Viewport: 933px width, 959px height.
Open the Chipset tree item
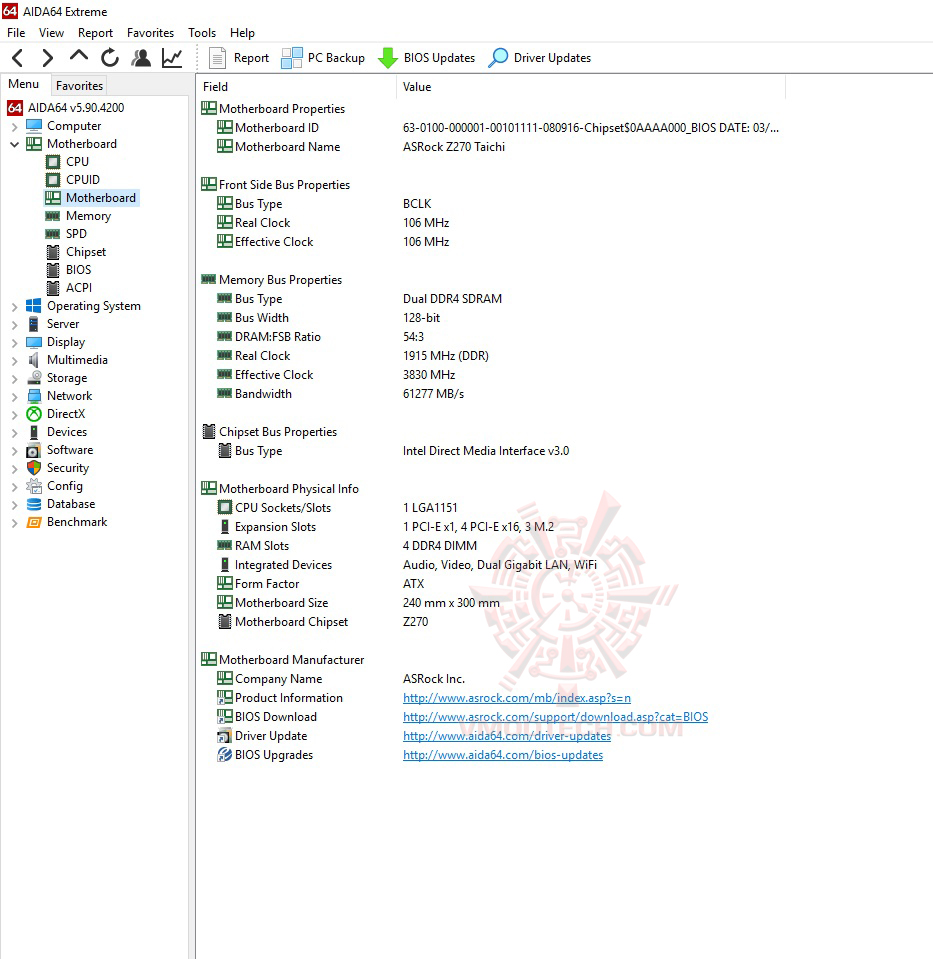pos(76,252)
